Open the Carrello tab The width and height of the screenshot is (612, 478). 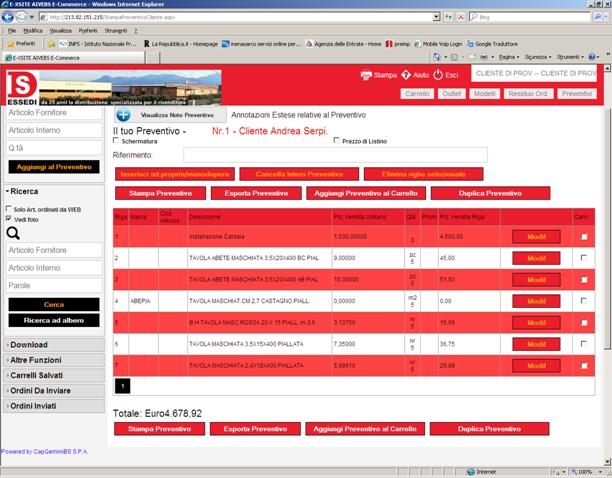point(417,94)
